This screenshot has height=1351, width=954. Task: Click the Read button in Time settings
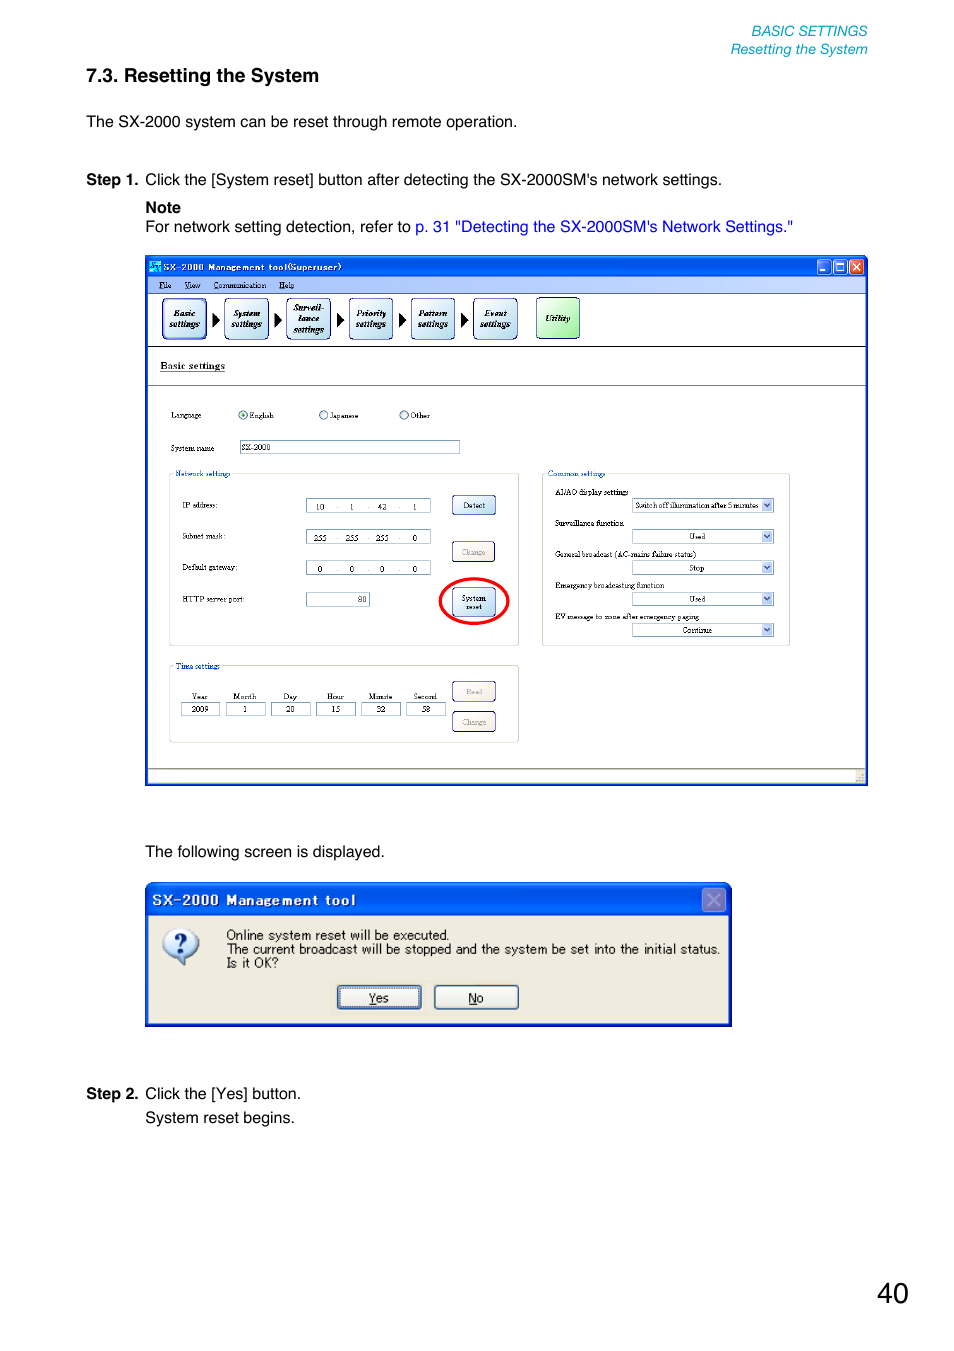[x=474, y=691]
